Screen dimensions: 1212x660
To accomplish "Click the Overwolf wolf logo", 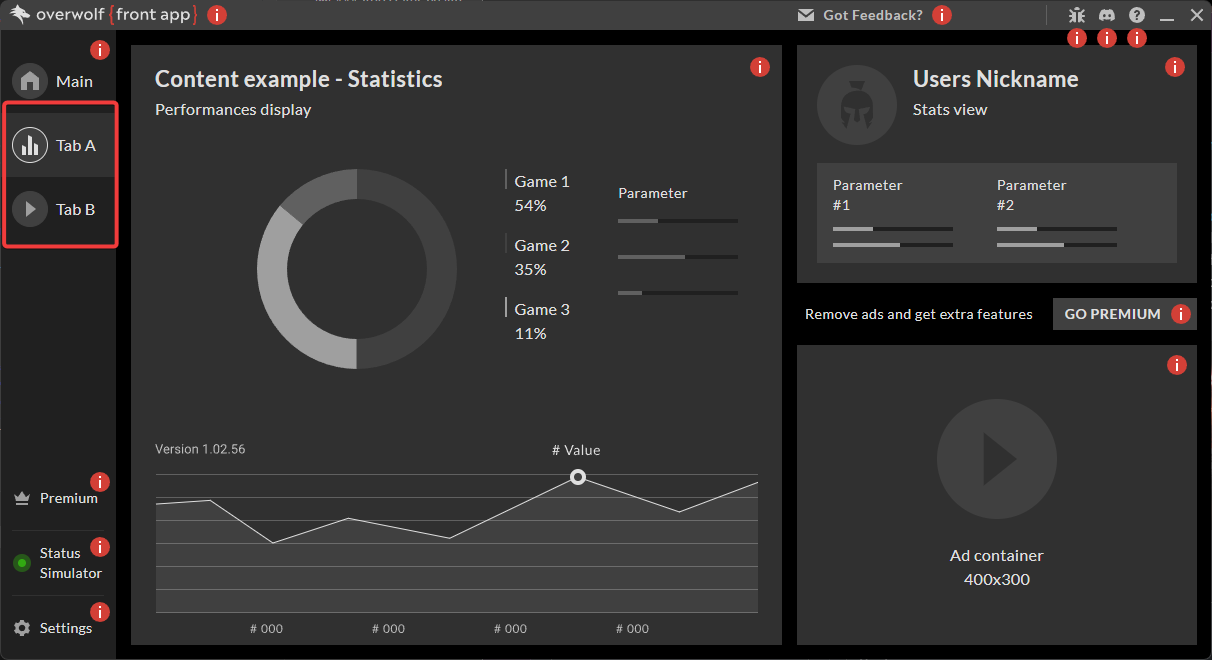I will (20, 15).
